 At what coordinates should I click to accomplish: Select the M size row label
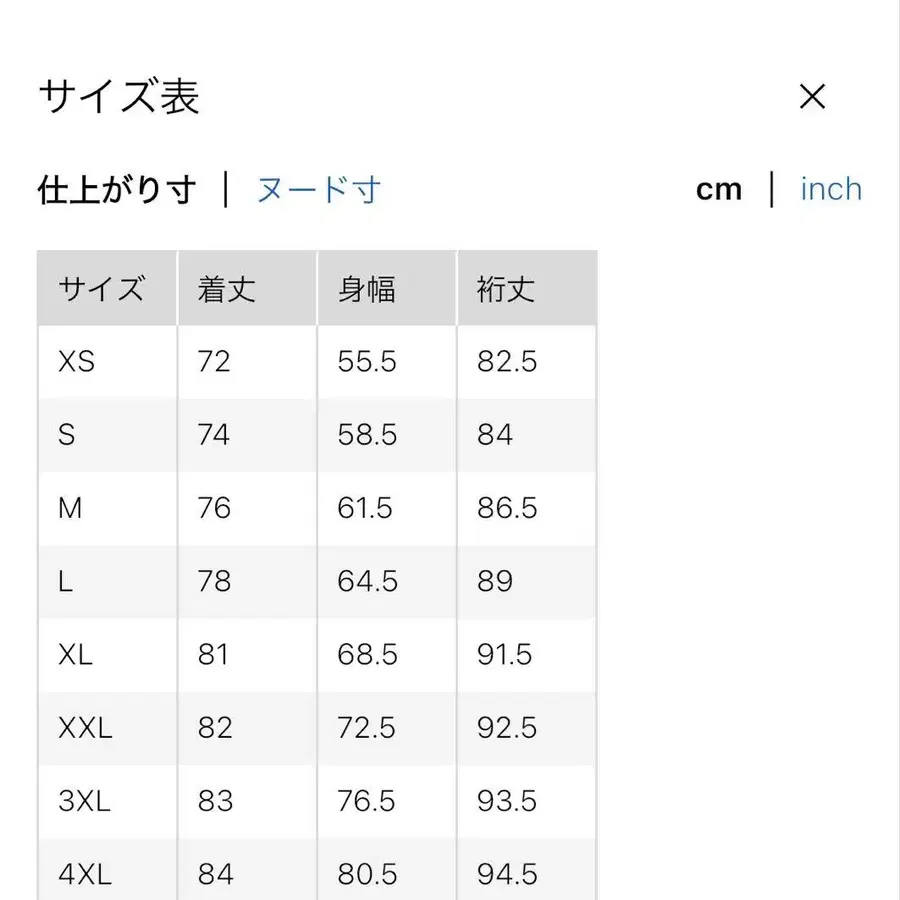pos(69,508)
